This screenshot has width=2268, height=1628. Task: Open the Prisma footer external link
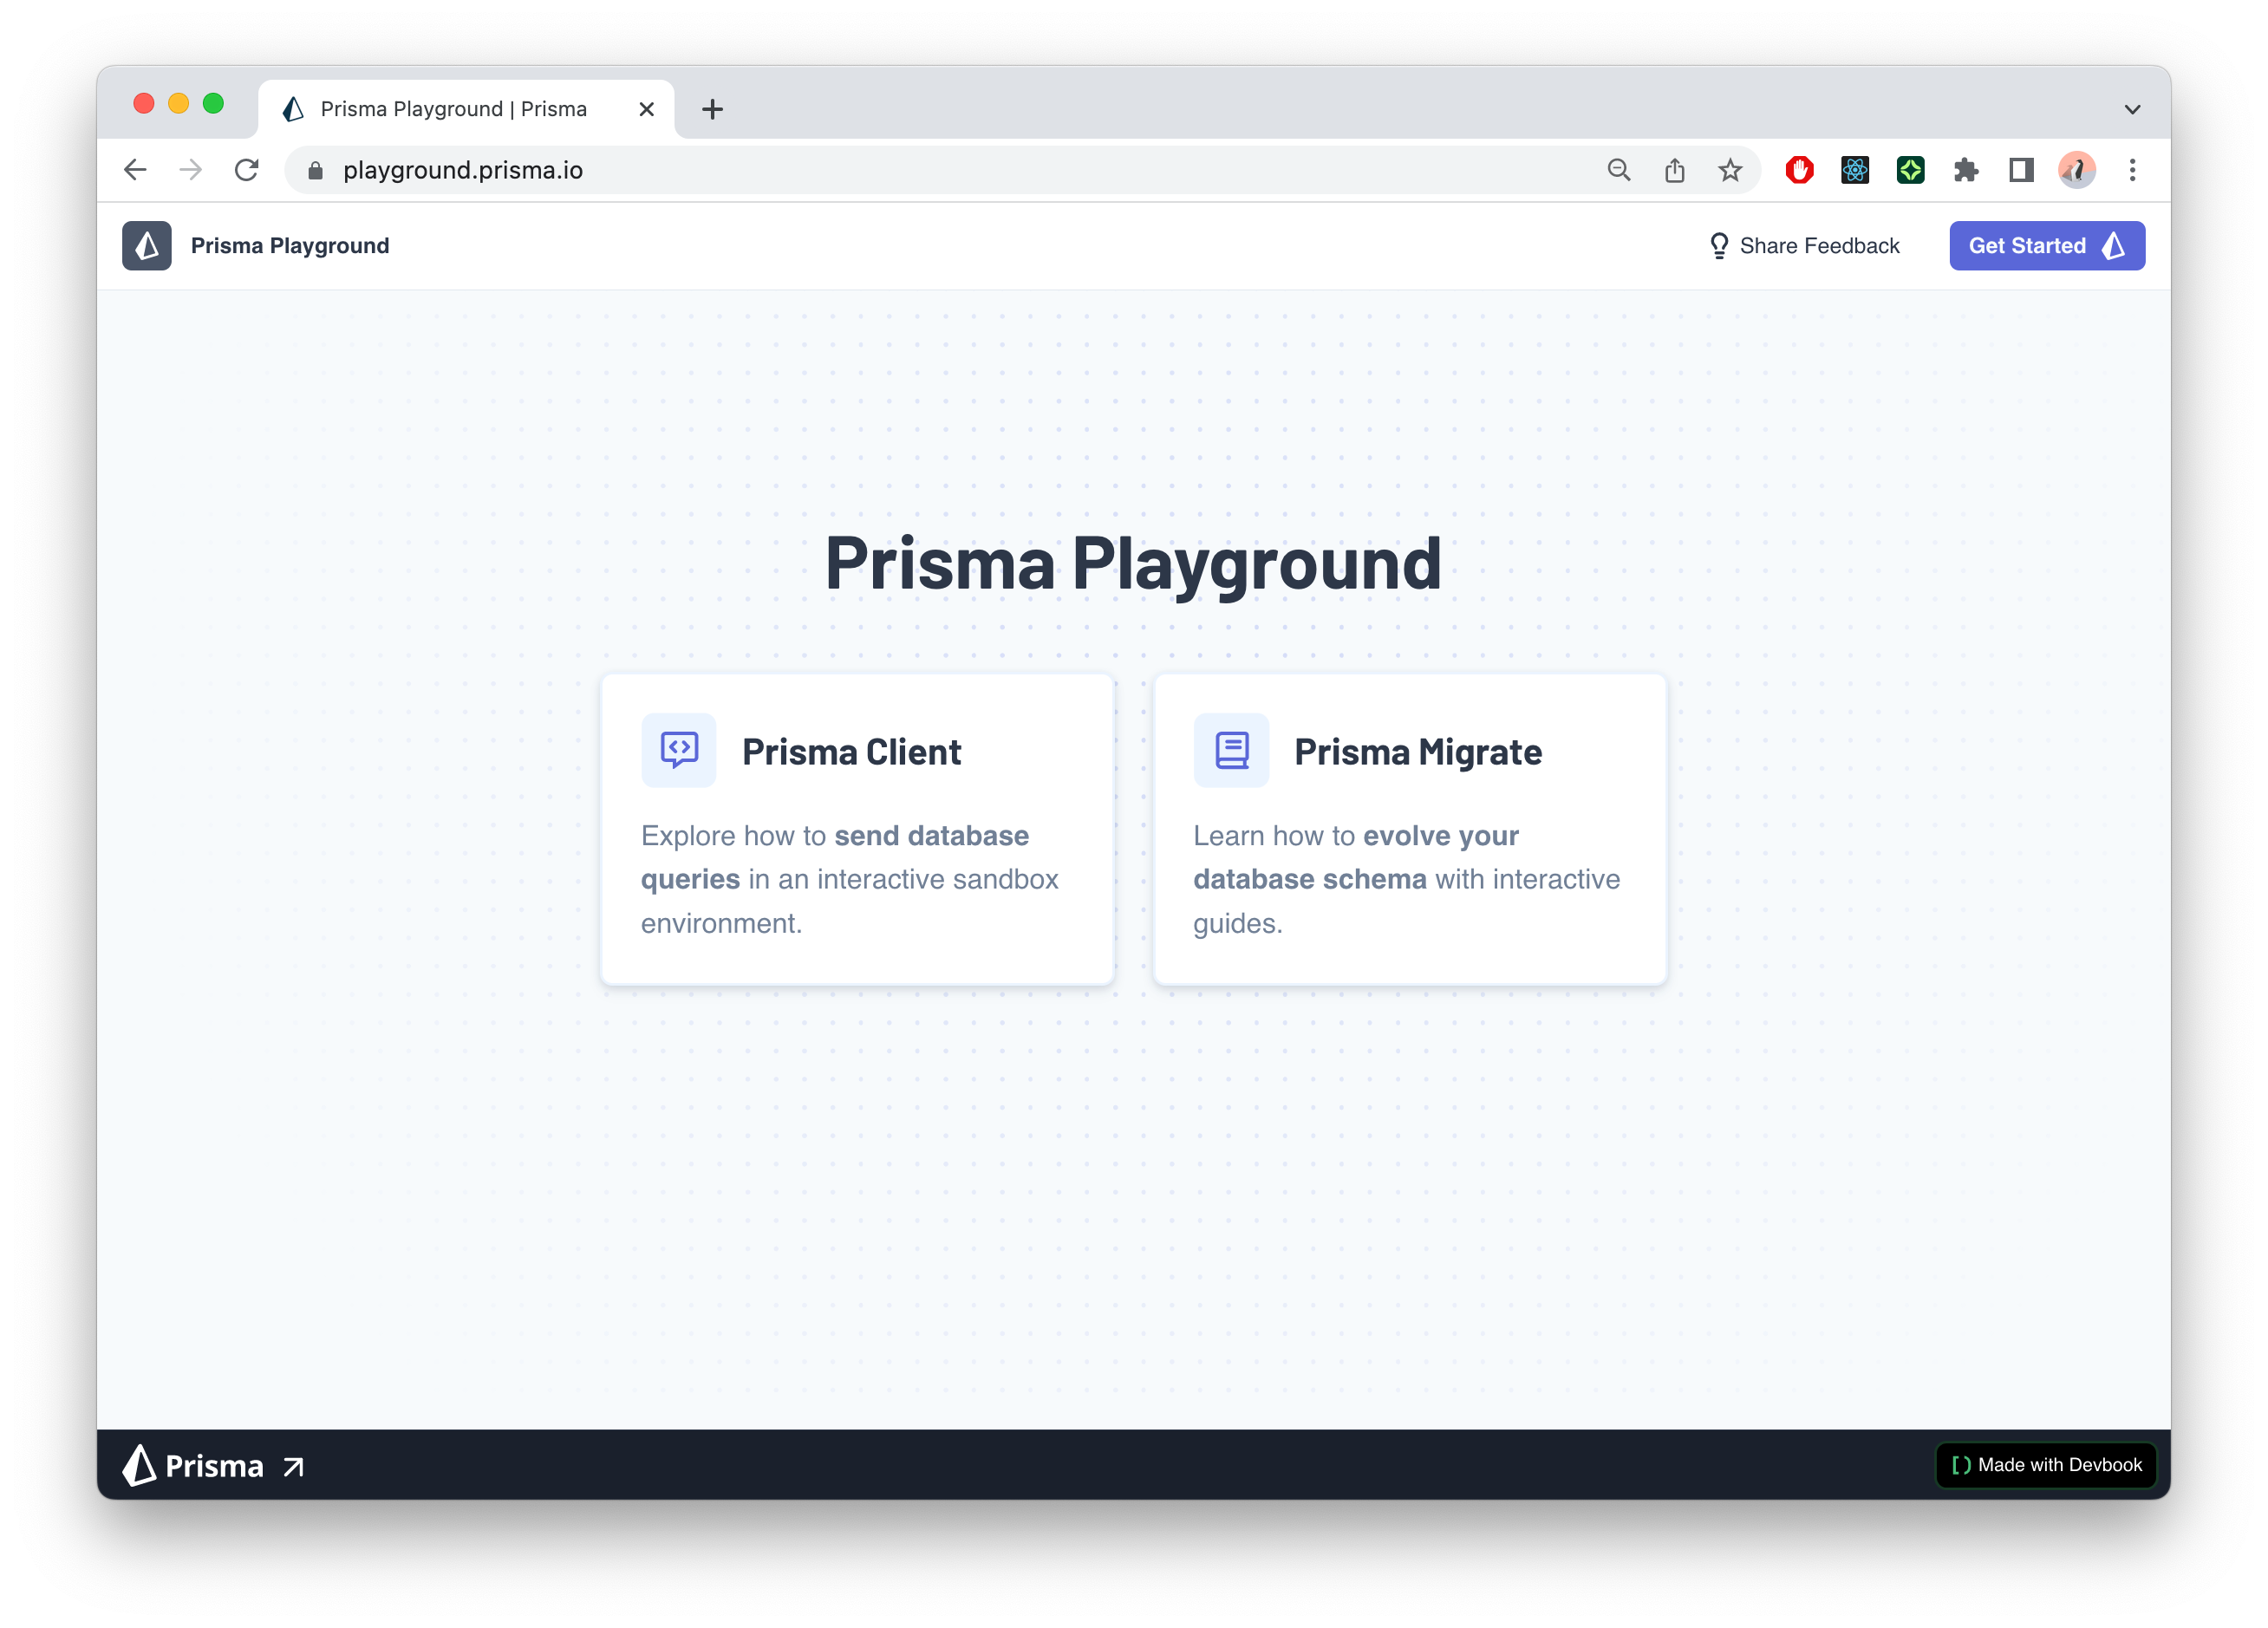(213, 1466)
